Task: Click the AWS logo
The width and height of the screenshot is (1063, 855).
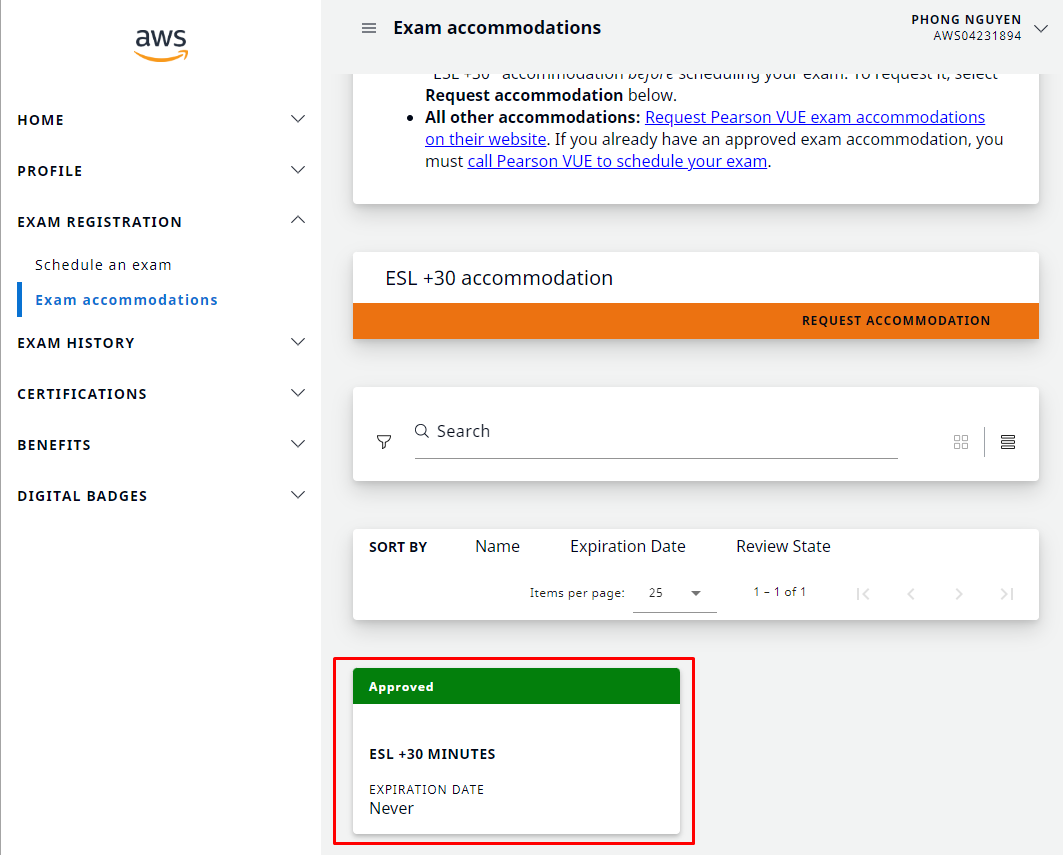Action: (x=160, y=44)
